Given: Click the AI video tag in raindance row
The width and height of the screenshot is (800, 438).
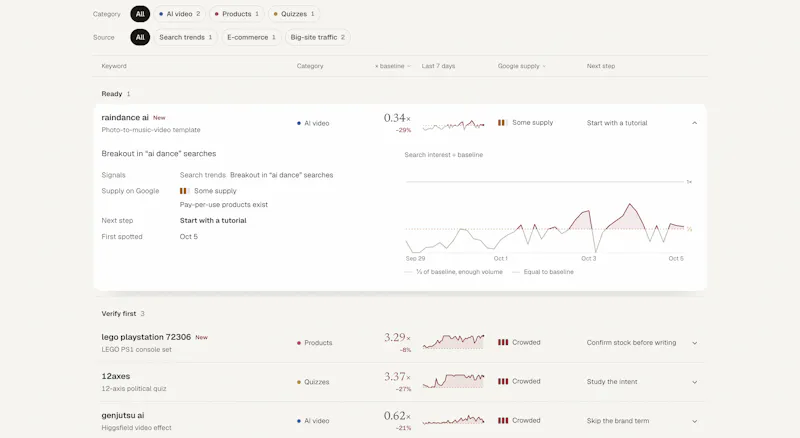Looking at the screenshot, I should click(x=313, y=123).
